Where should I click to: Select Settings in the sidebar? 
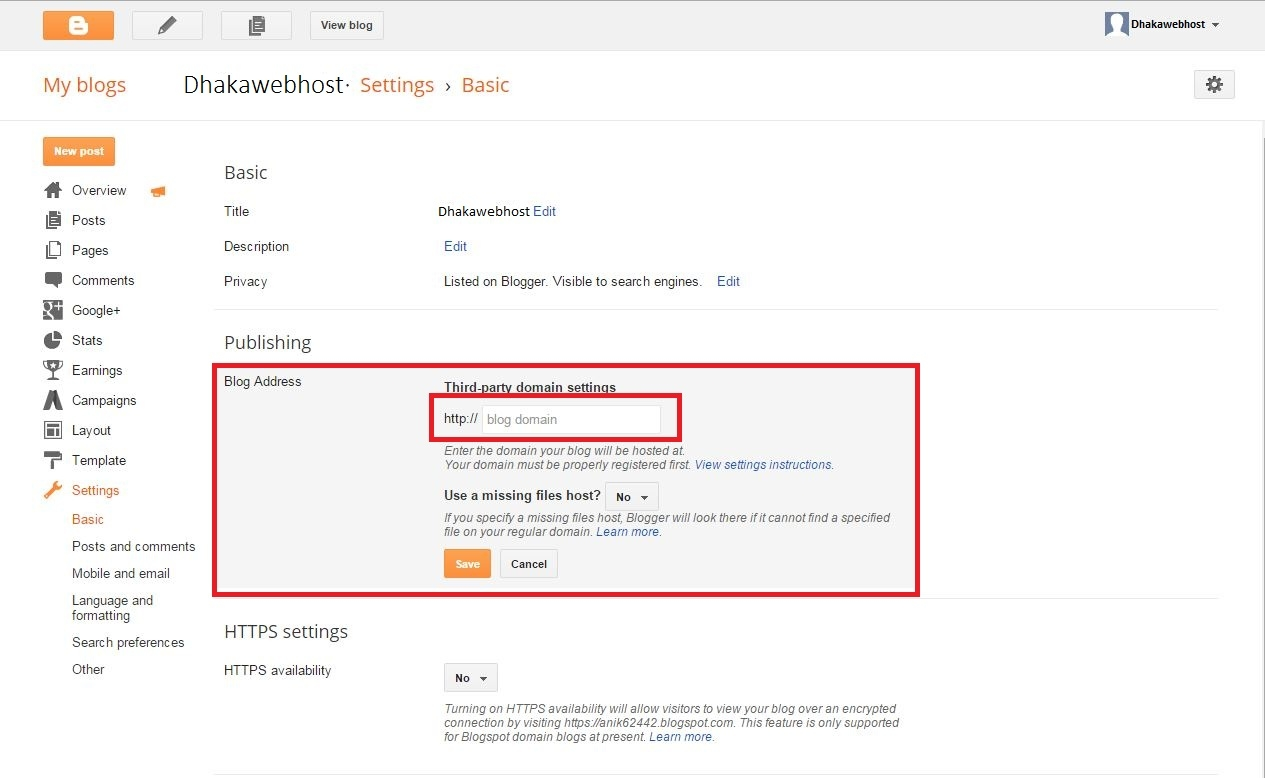click(95, 490)
